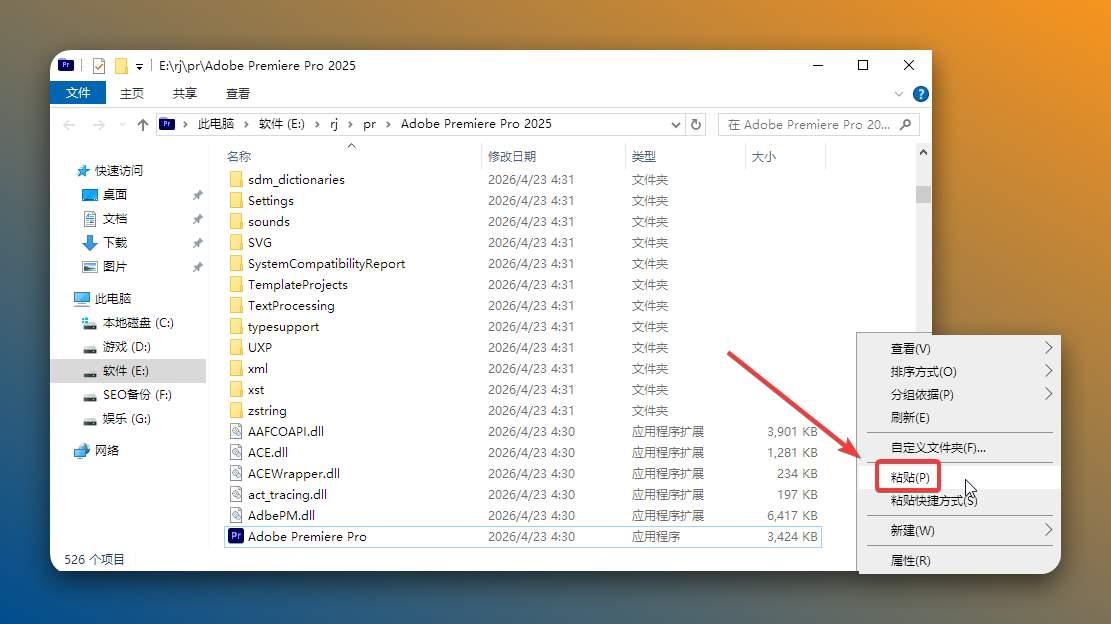Select the Adobe Premiere Pro application icon
This screenshot has width=1111, height=624.
(236, 536)
